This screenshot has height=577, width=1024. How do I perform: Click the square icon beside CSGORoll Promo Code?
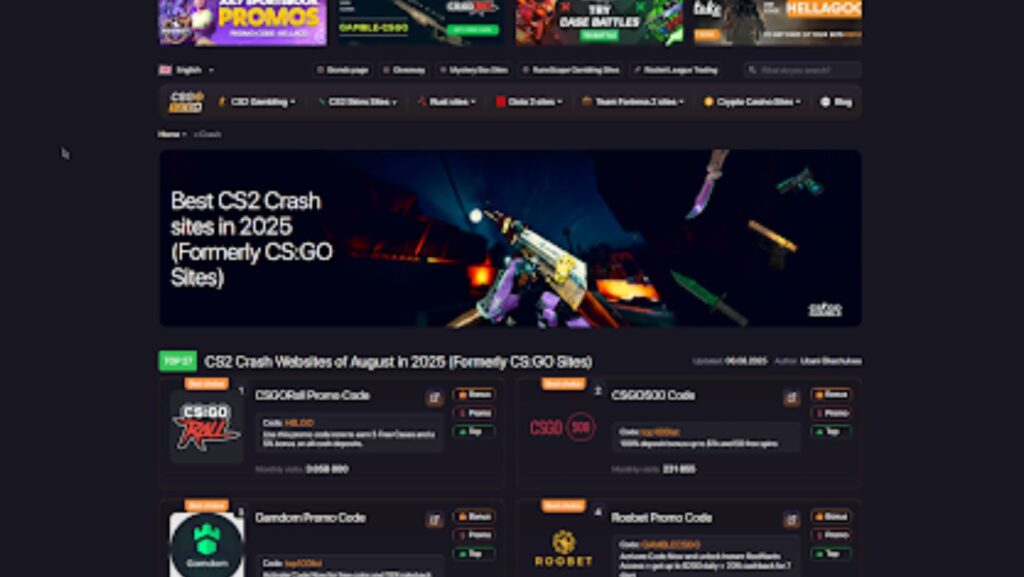pyautogui.click(x=434, y=398)
